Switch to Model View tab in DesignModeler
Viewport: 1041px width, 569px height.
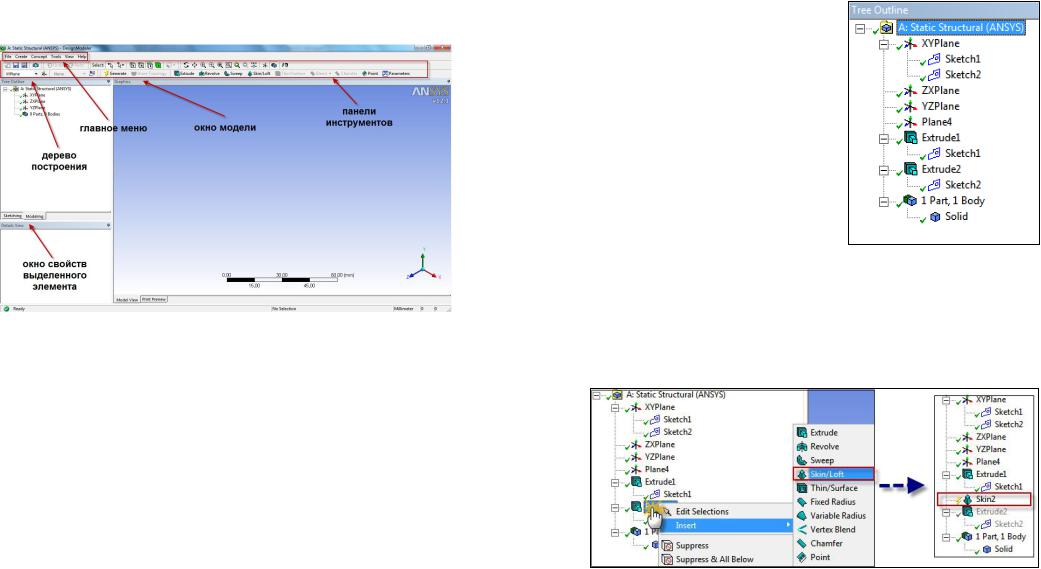(127, 300)
